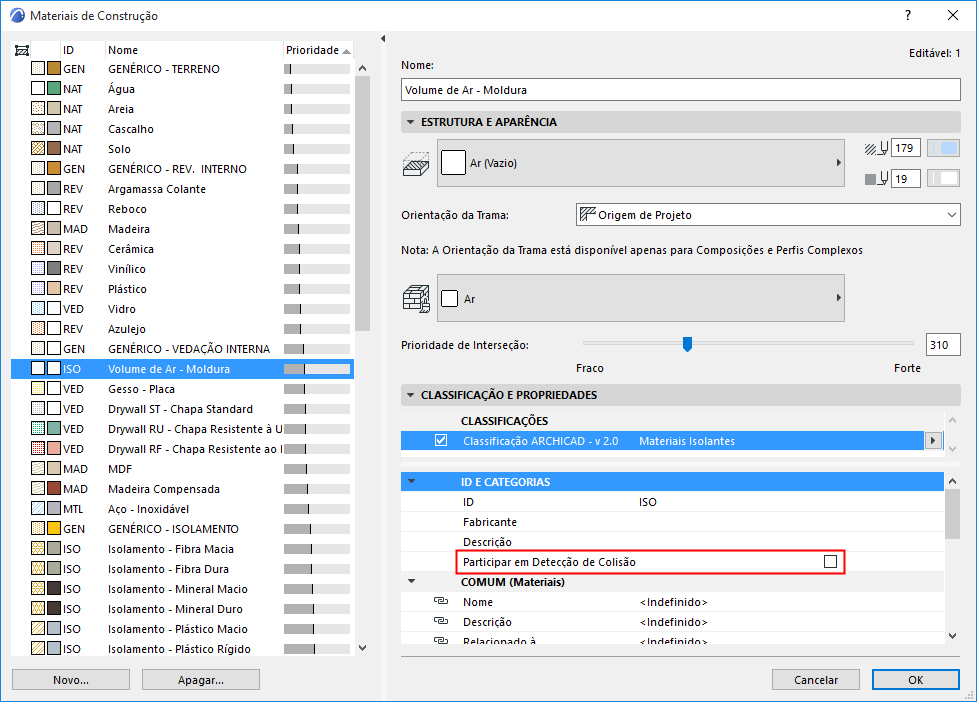The width and height of the screenshot is (977, 702).
Task: Click the Novo... button
Action: click(70, 679)
